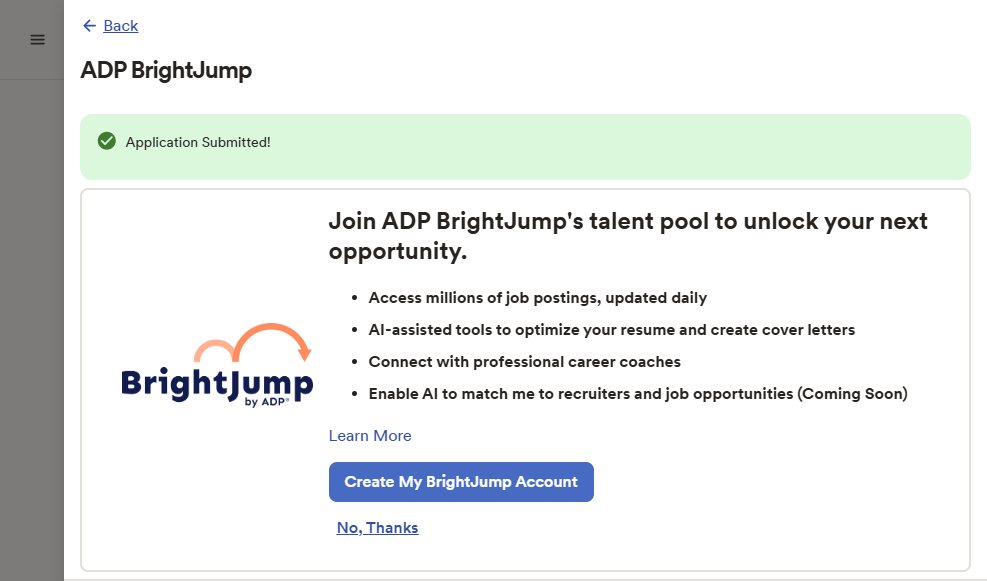Open the hamburger menu
Screen dimensions: 987x581
point(37,40)
